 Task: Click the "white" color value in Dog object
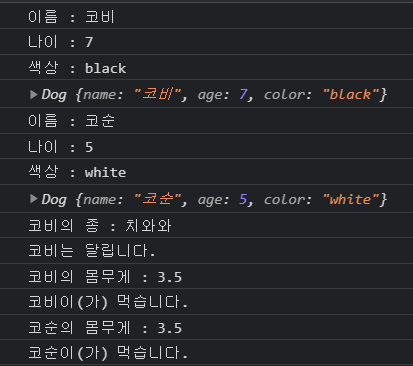pyautogui.click(x=351, y=199)
